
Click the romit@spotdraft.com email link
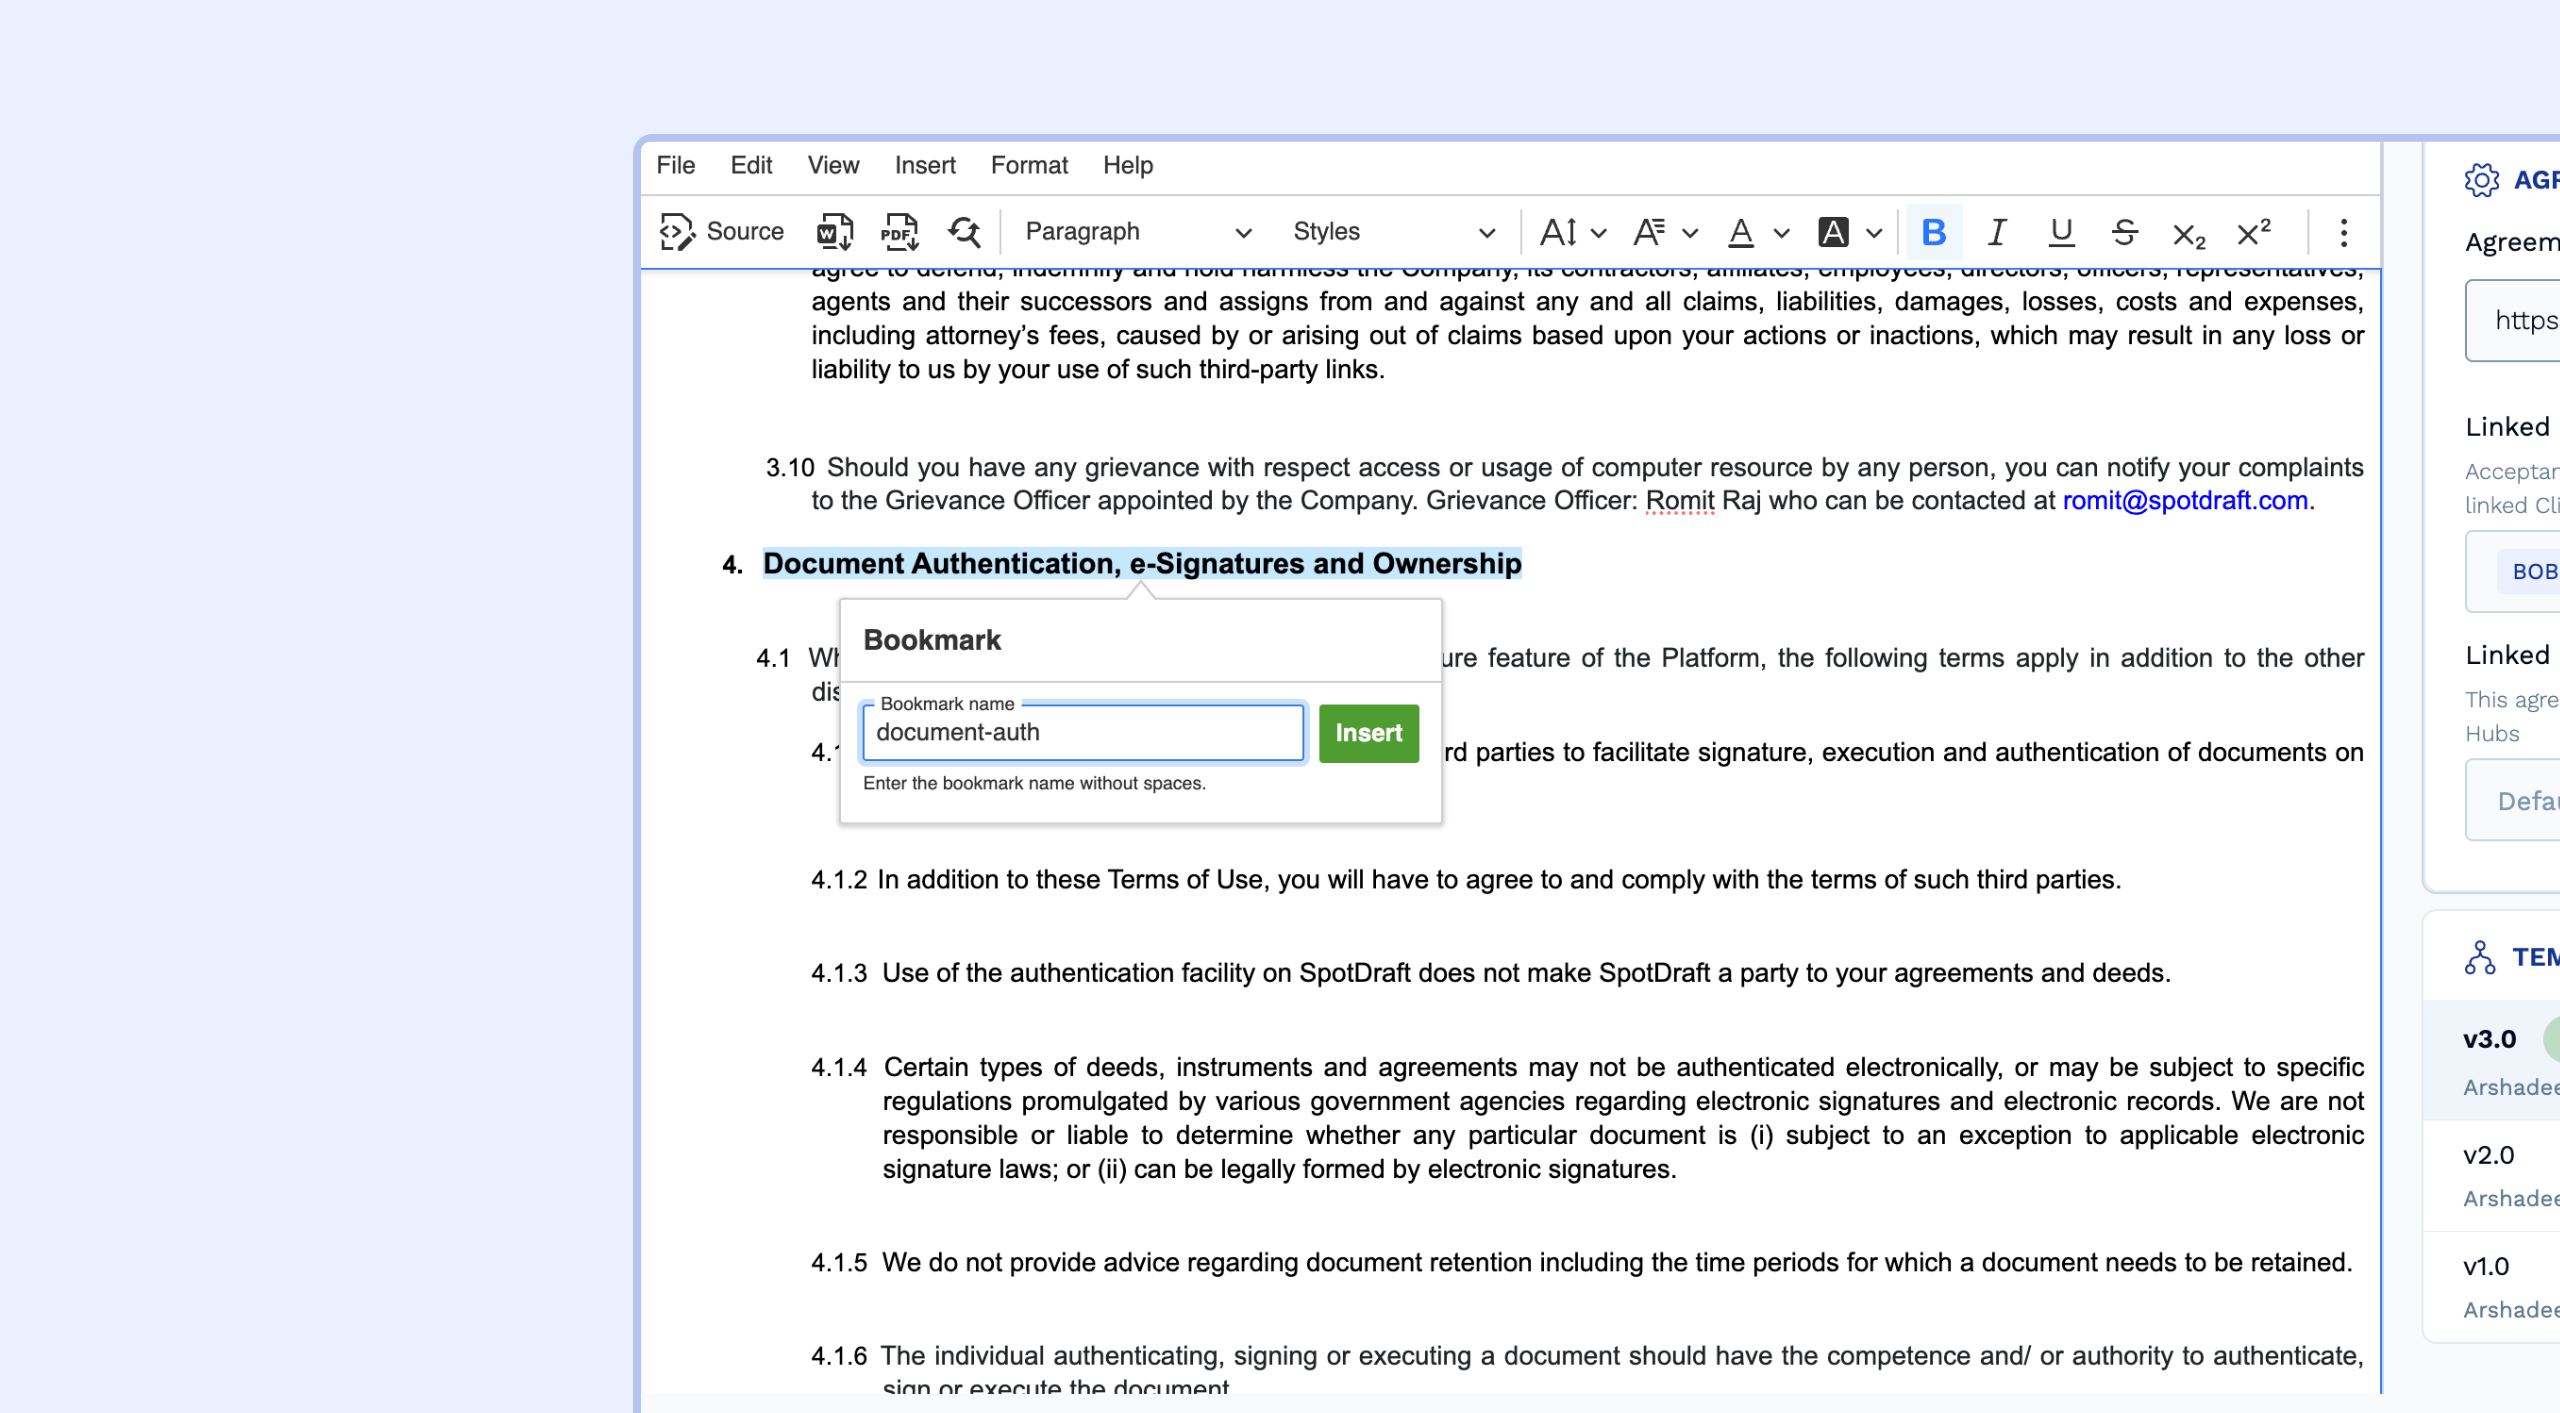(x=2185, y=501)
